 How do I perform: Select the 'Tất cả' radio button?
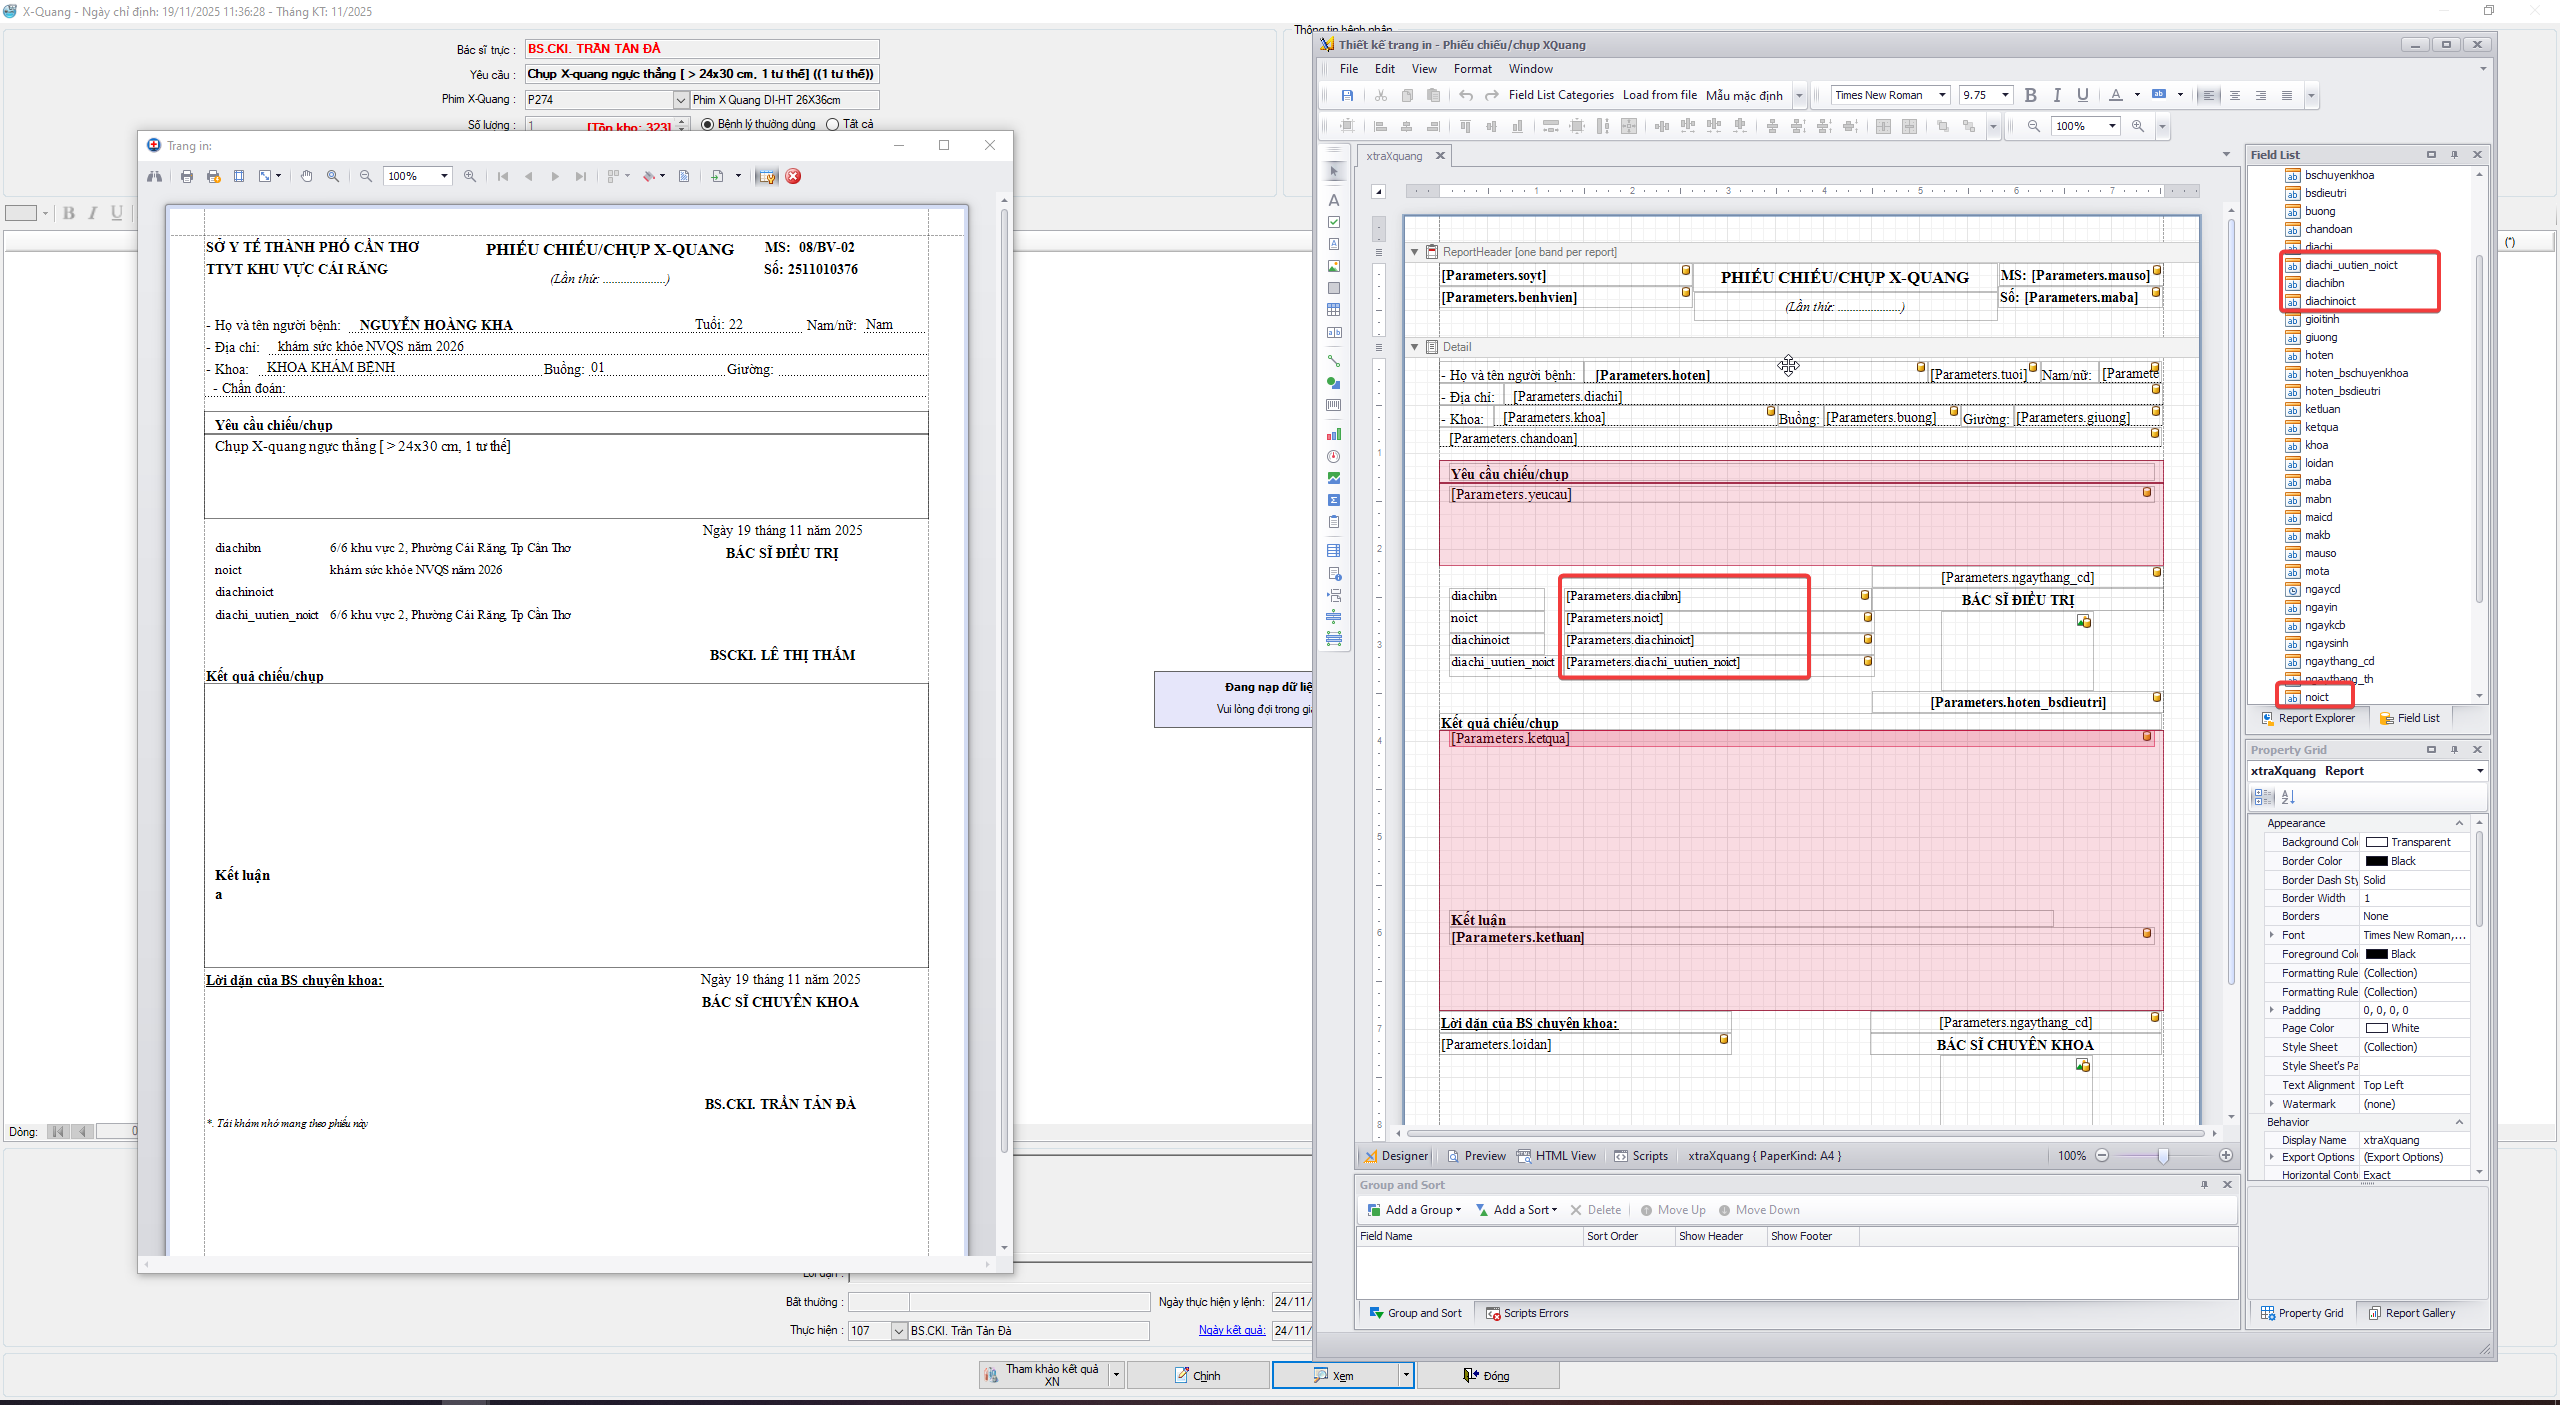pyautogui.click(x=832, y=124)
